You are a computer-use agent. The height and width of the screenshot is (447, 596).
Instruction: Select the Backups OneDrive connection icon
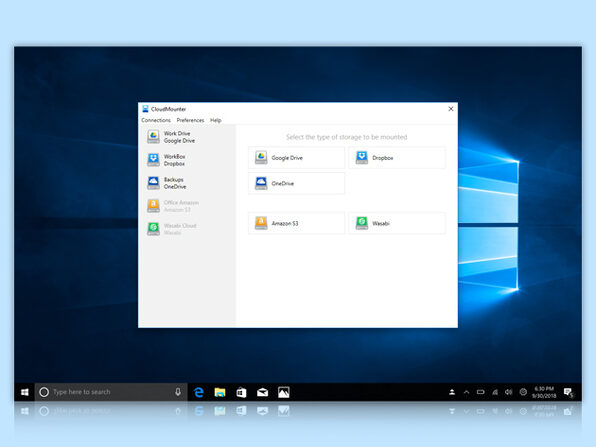pos(153,183)
